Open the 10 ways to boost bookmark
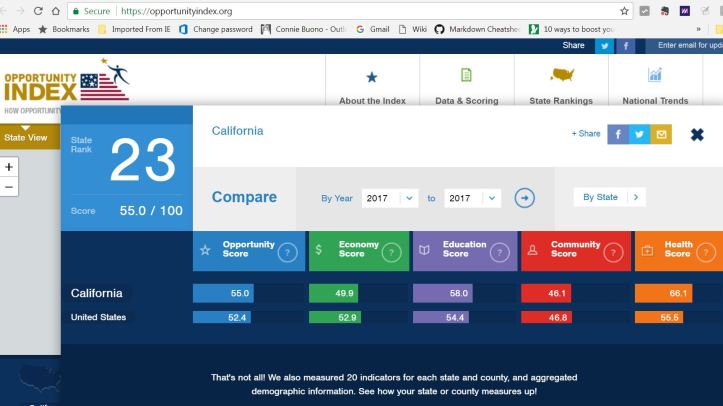The width and height of the screenshot is (723, 406). [572, 29]
